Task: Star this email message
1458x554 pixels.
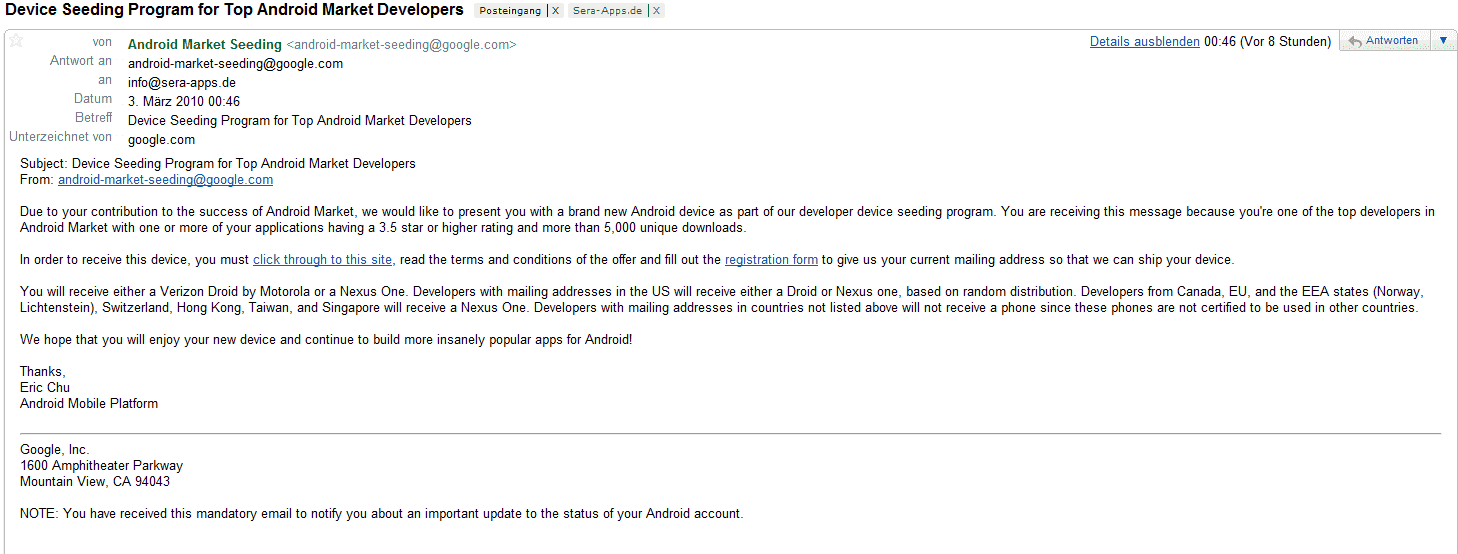Action: (16, 41)
